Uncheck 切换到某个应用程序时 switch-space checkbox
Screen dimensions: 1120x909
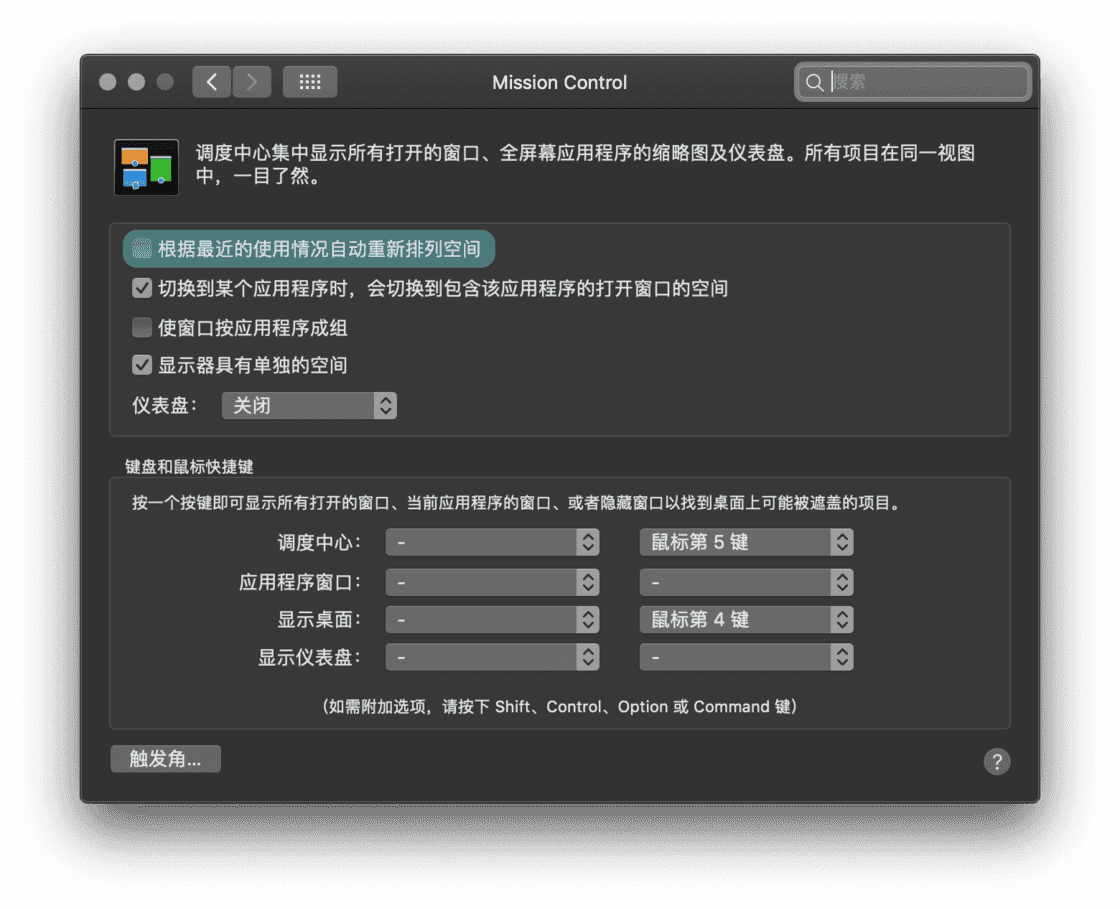(142, 288)
